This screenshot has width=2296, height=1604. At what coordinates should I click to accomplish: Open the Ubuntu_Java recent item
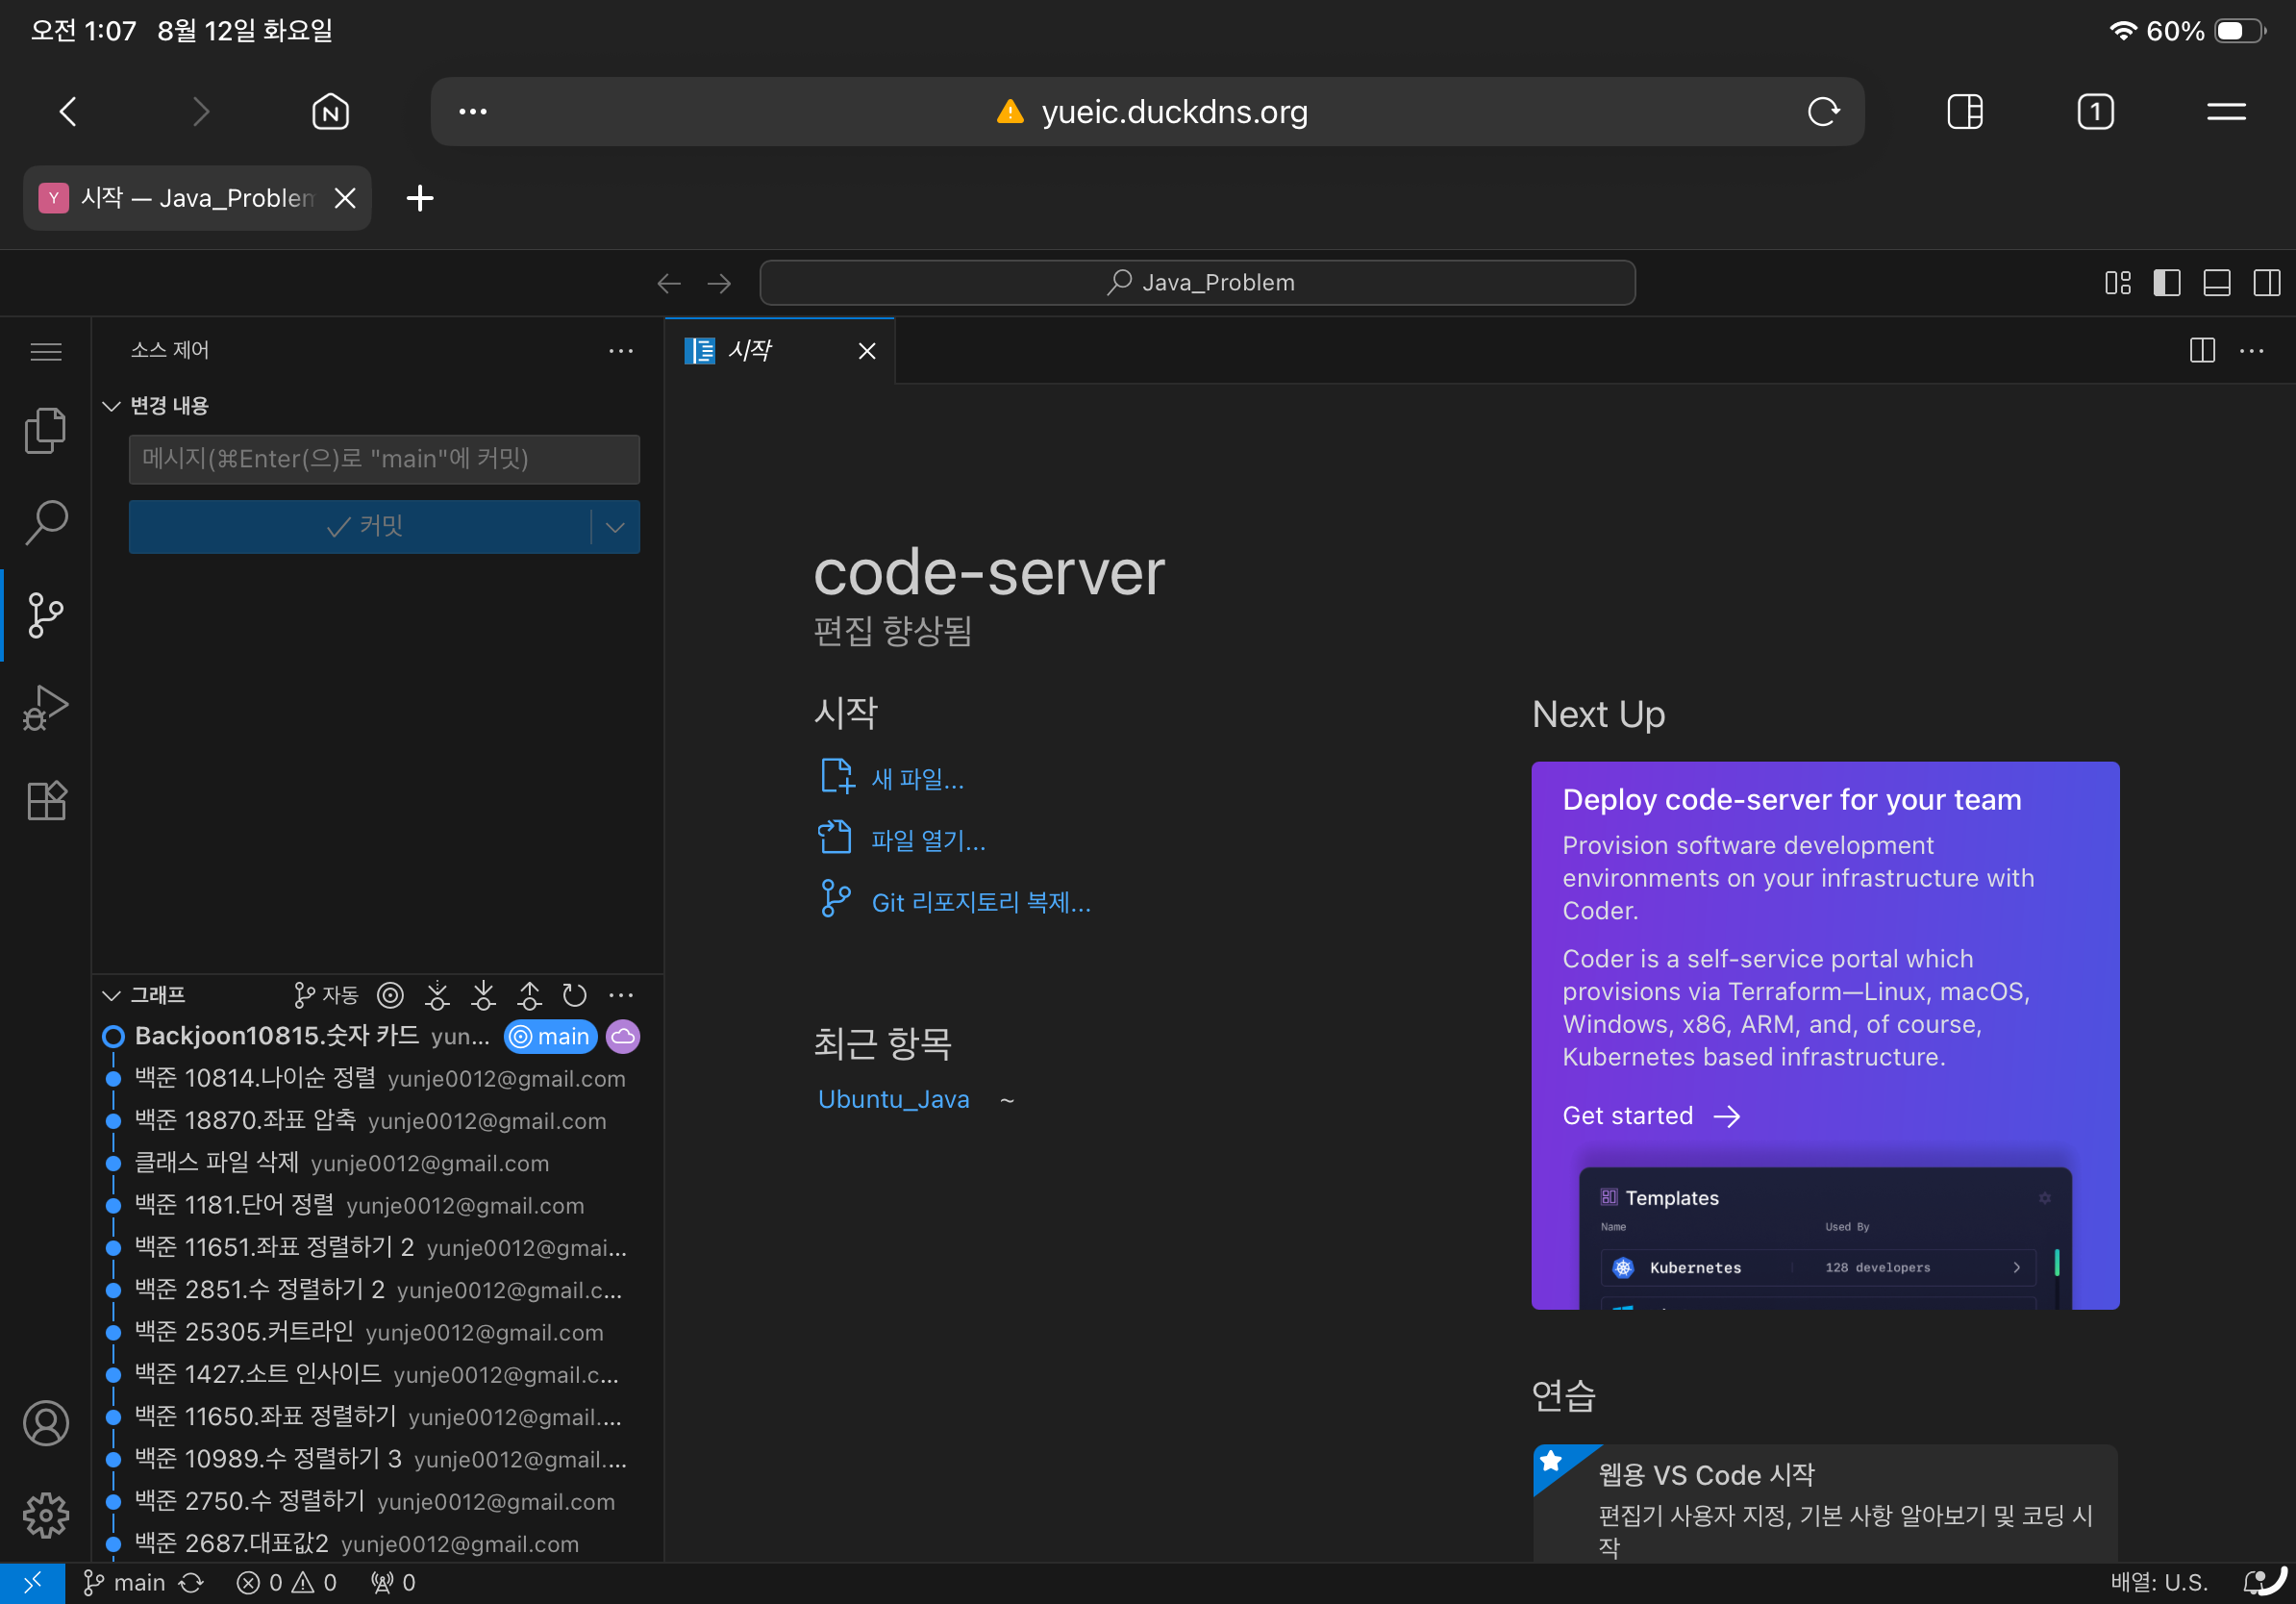pos(893,1099)
